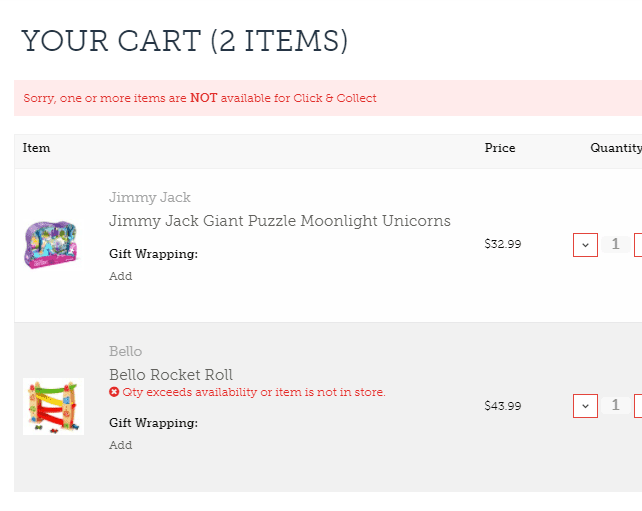
Task: Open the Moonlight Unicorns puzzle thumbnail
Action: (50, 244)
